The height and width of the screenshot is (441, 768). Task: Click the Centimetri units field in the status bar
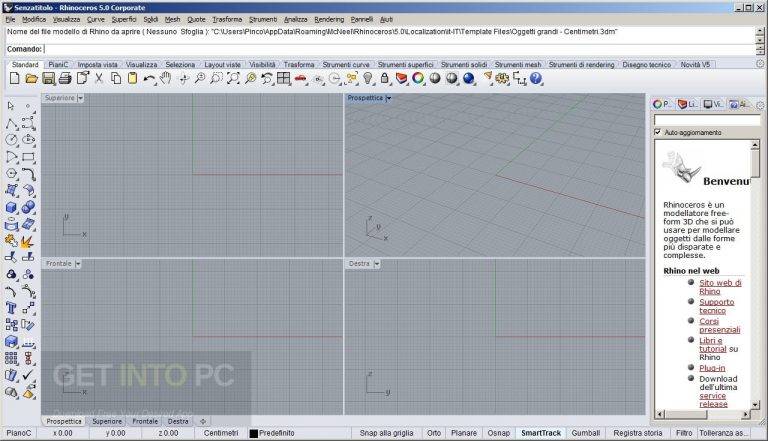[x=221, y=433]
